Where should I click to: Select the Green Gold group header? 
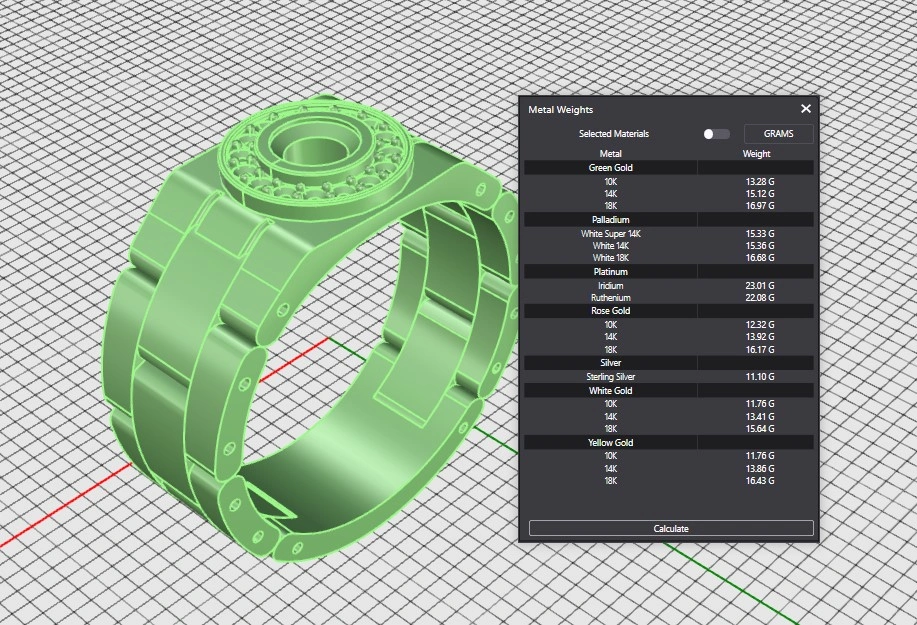[x=610, y=168]
